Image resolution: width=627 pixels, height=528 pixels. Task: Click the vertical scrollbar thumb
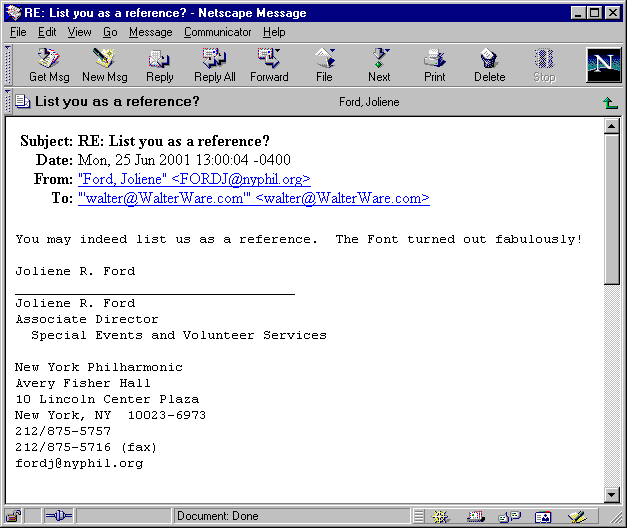pos(611,209)
